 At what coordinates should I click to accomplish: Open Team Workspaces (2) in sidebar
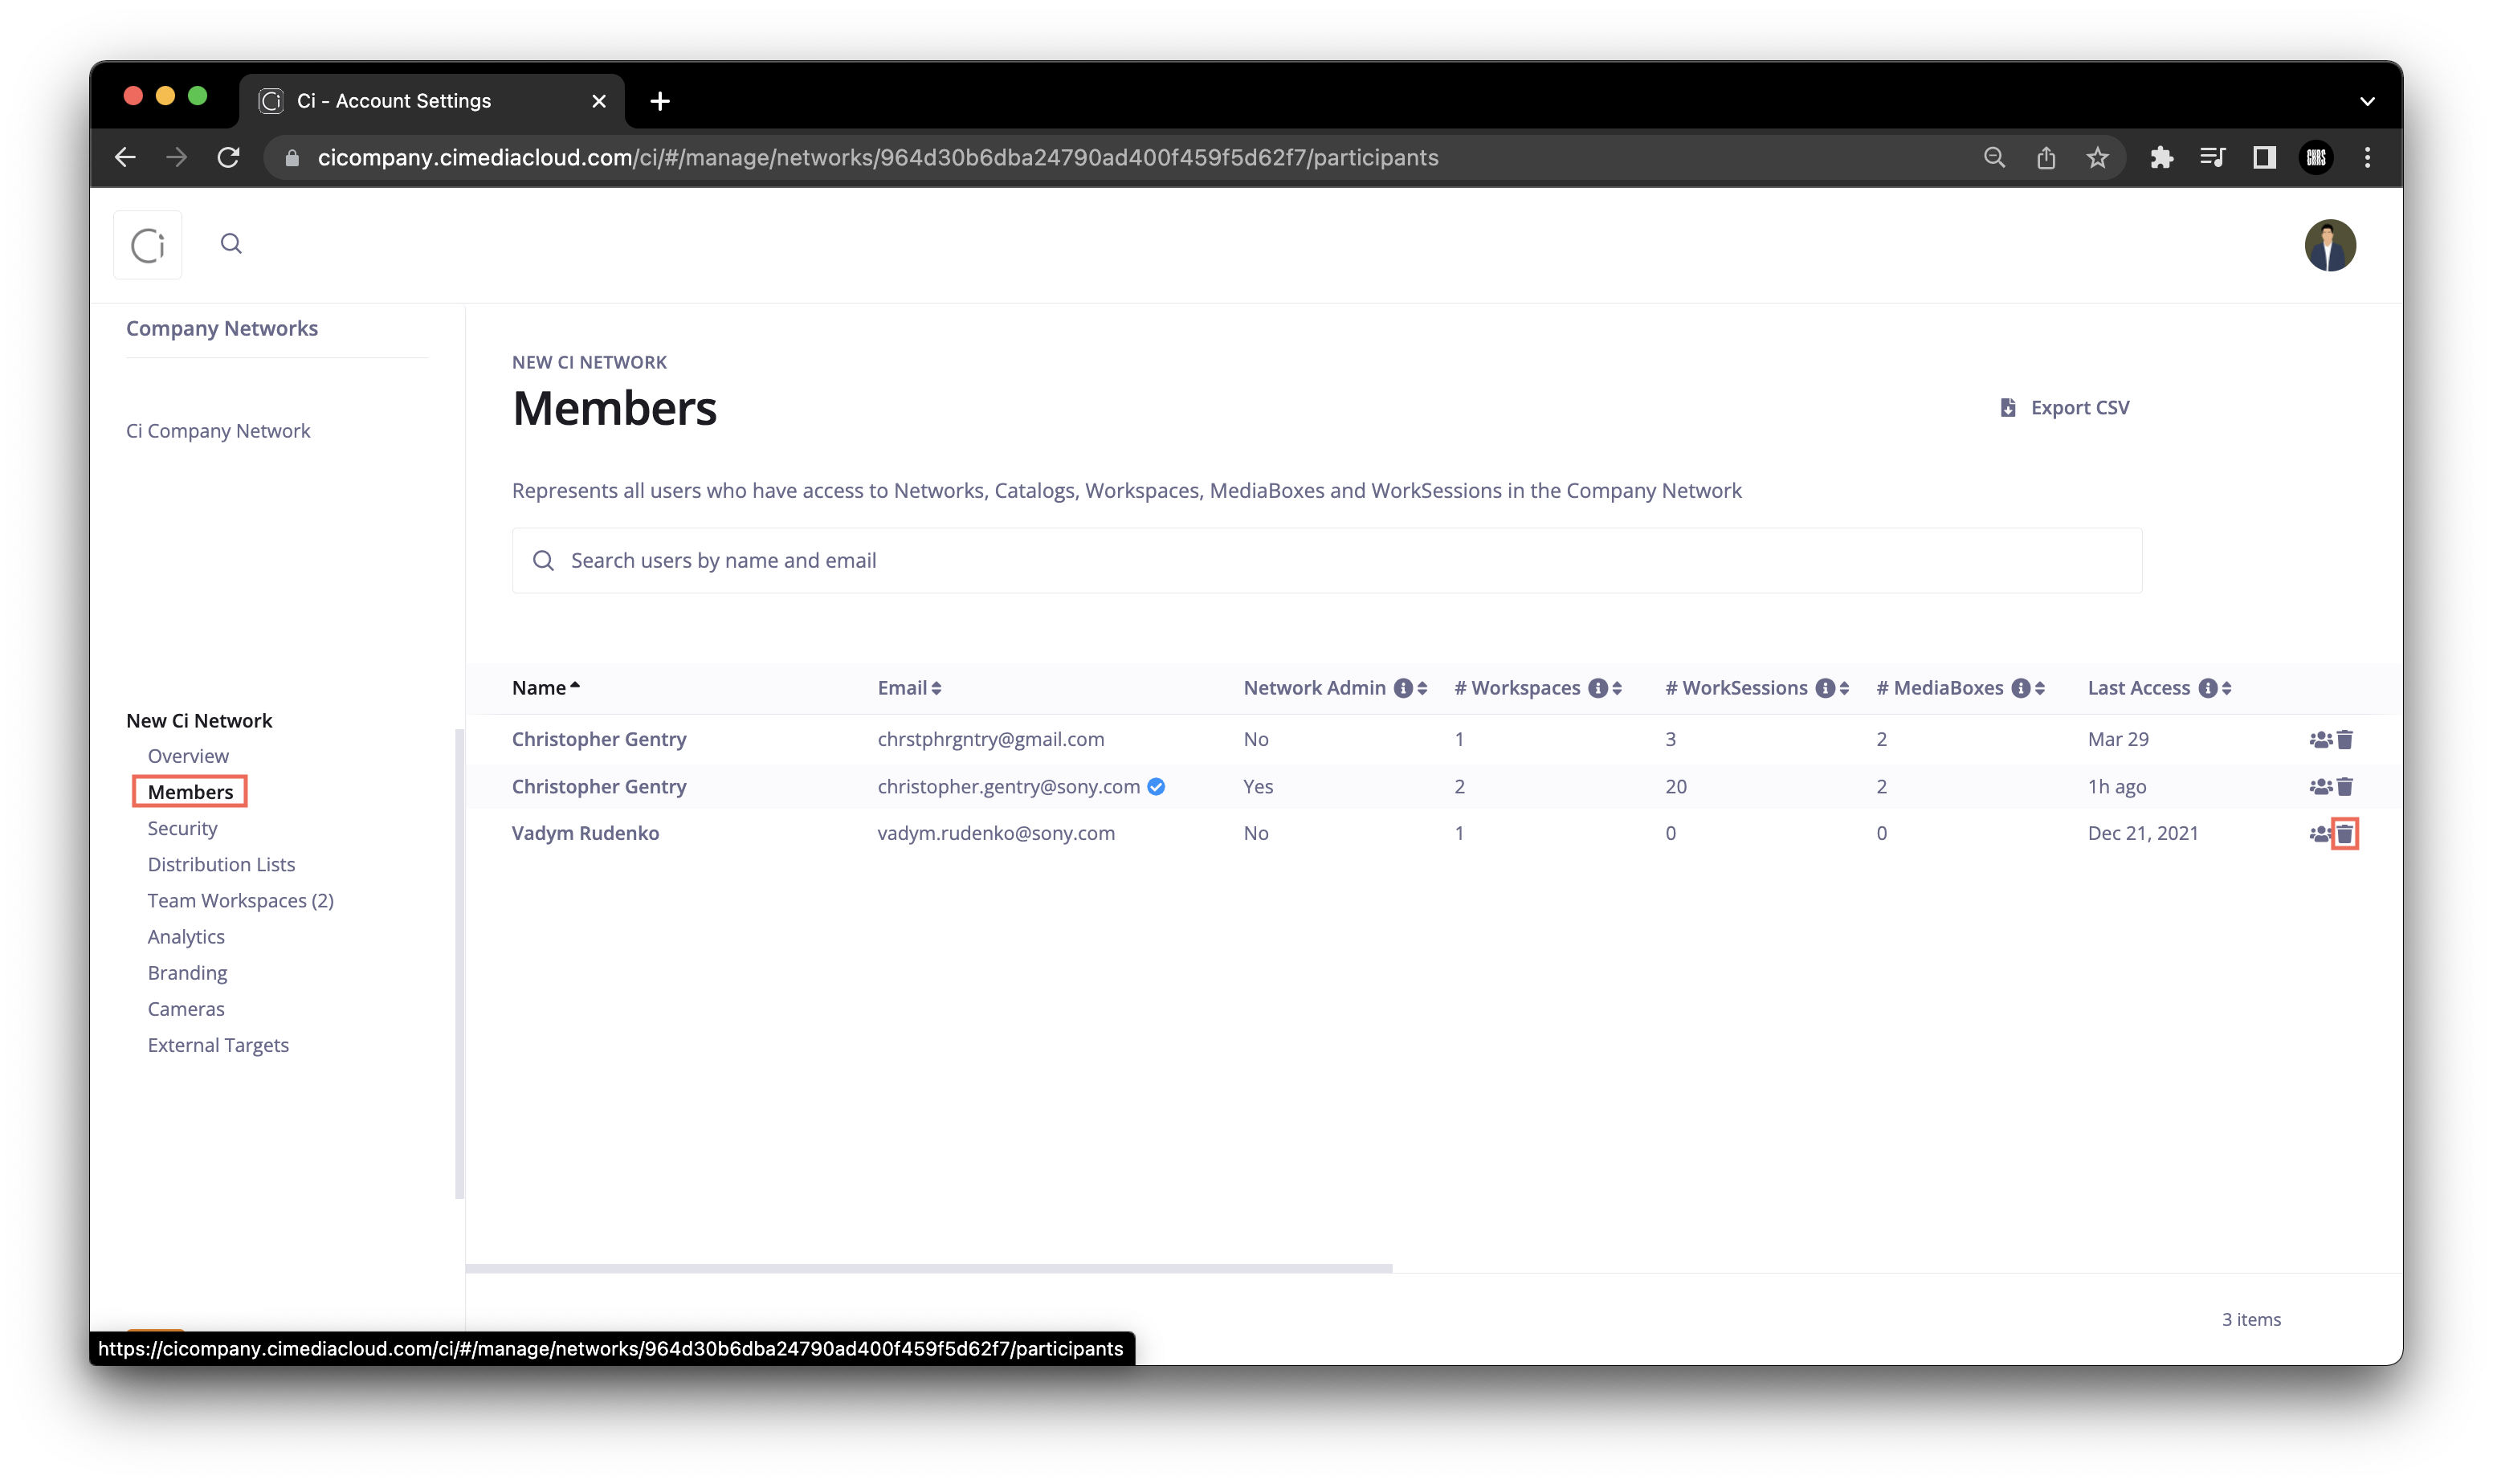click(240, 901)
